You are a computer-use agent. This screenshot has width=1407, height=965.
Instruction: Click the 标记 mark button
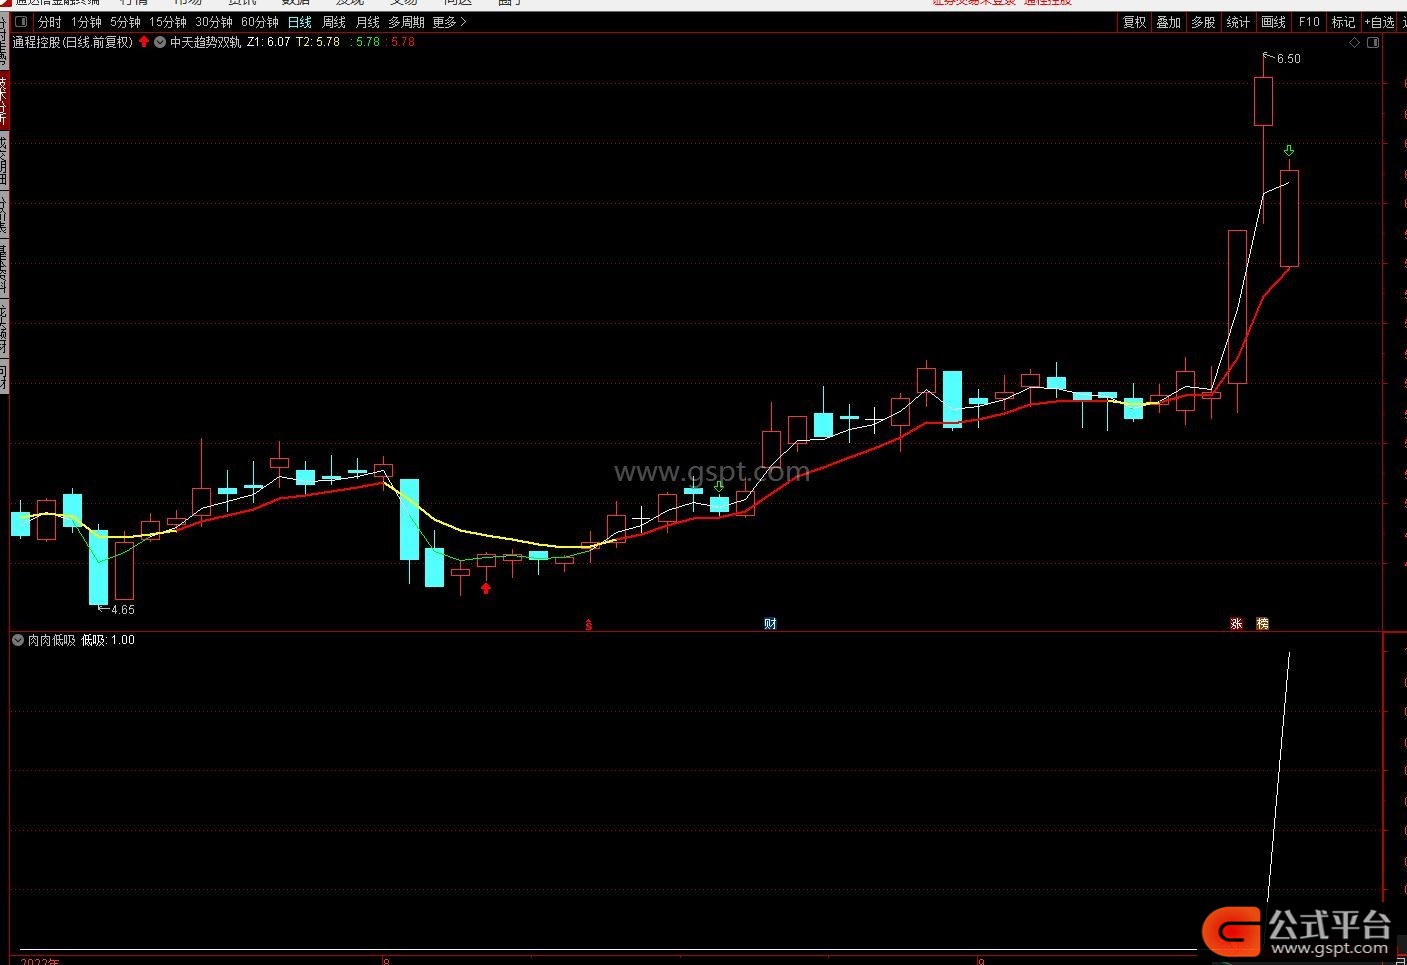pos(1343,22)
